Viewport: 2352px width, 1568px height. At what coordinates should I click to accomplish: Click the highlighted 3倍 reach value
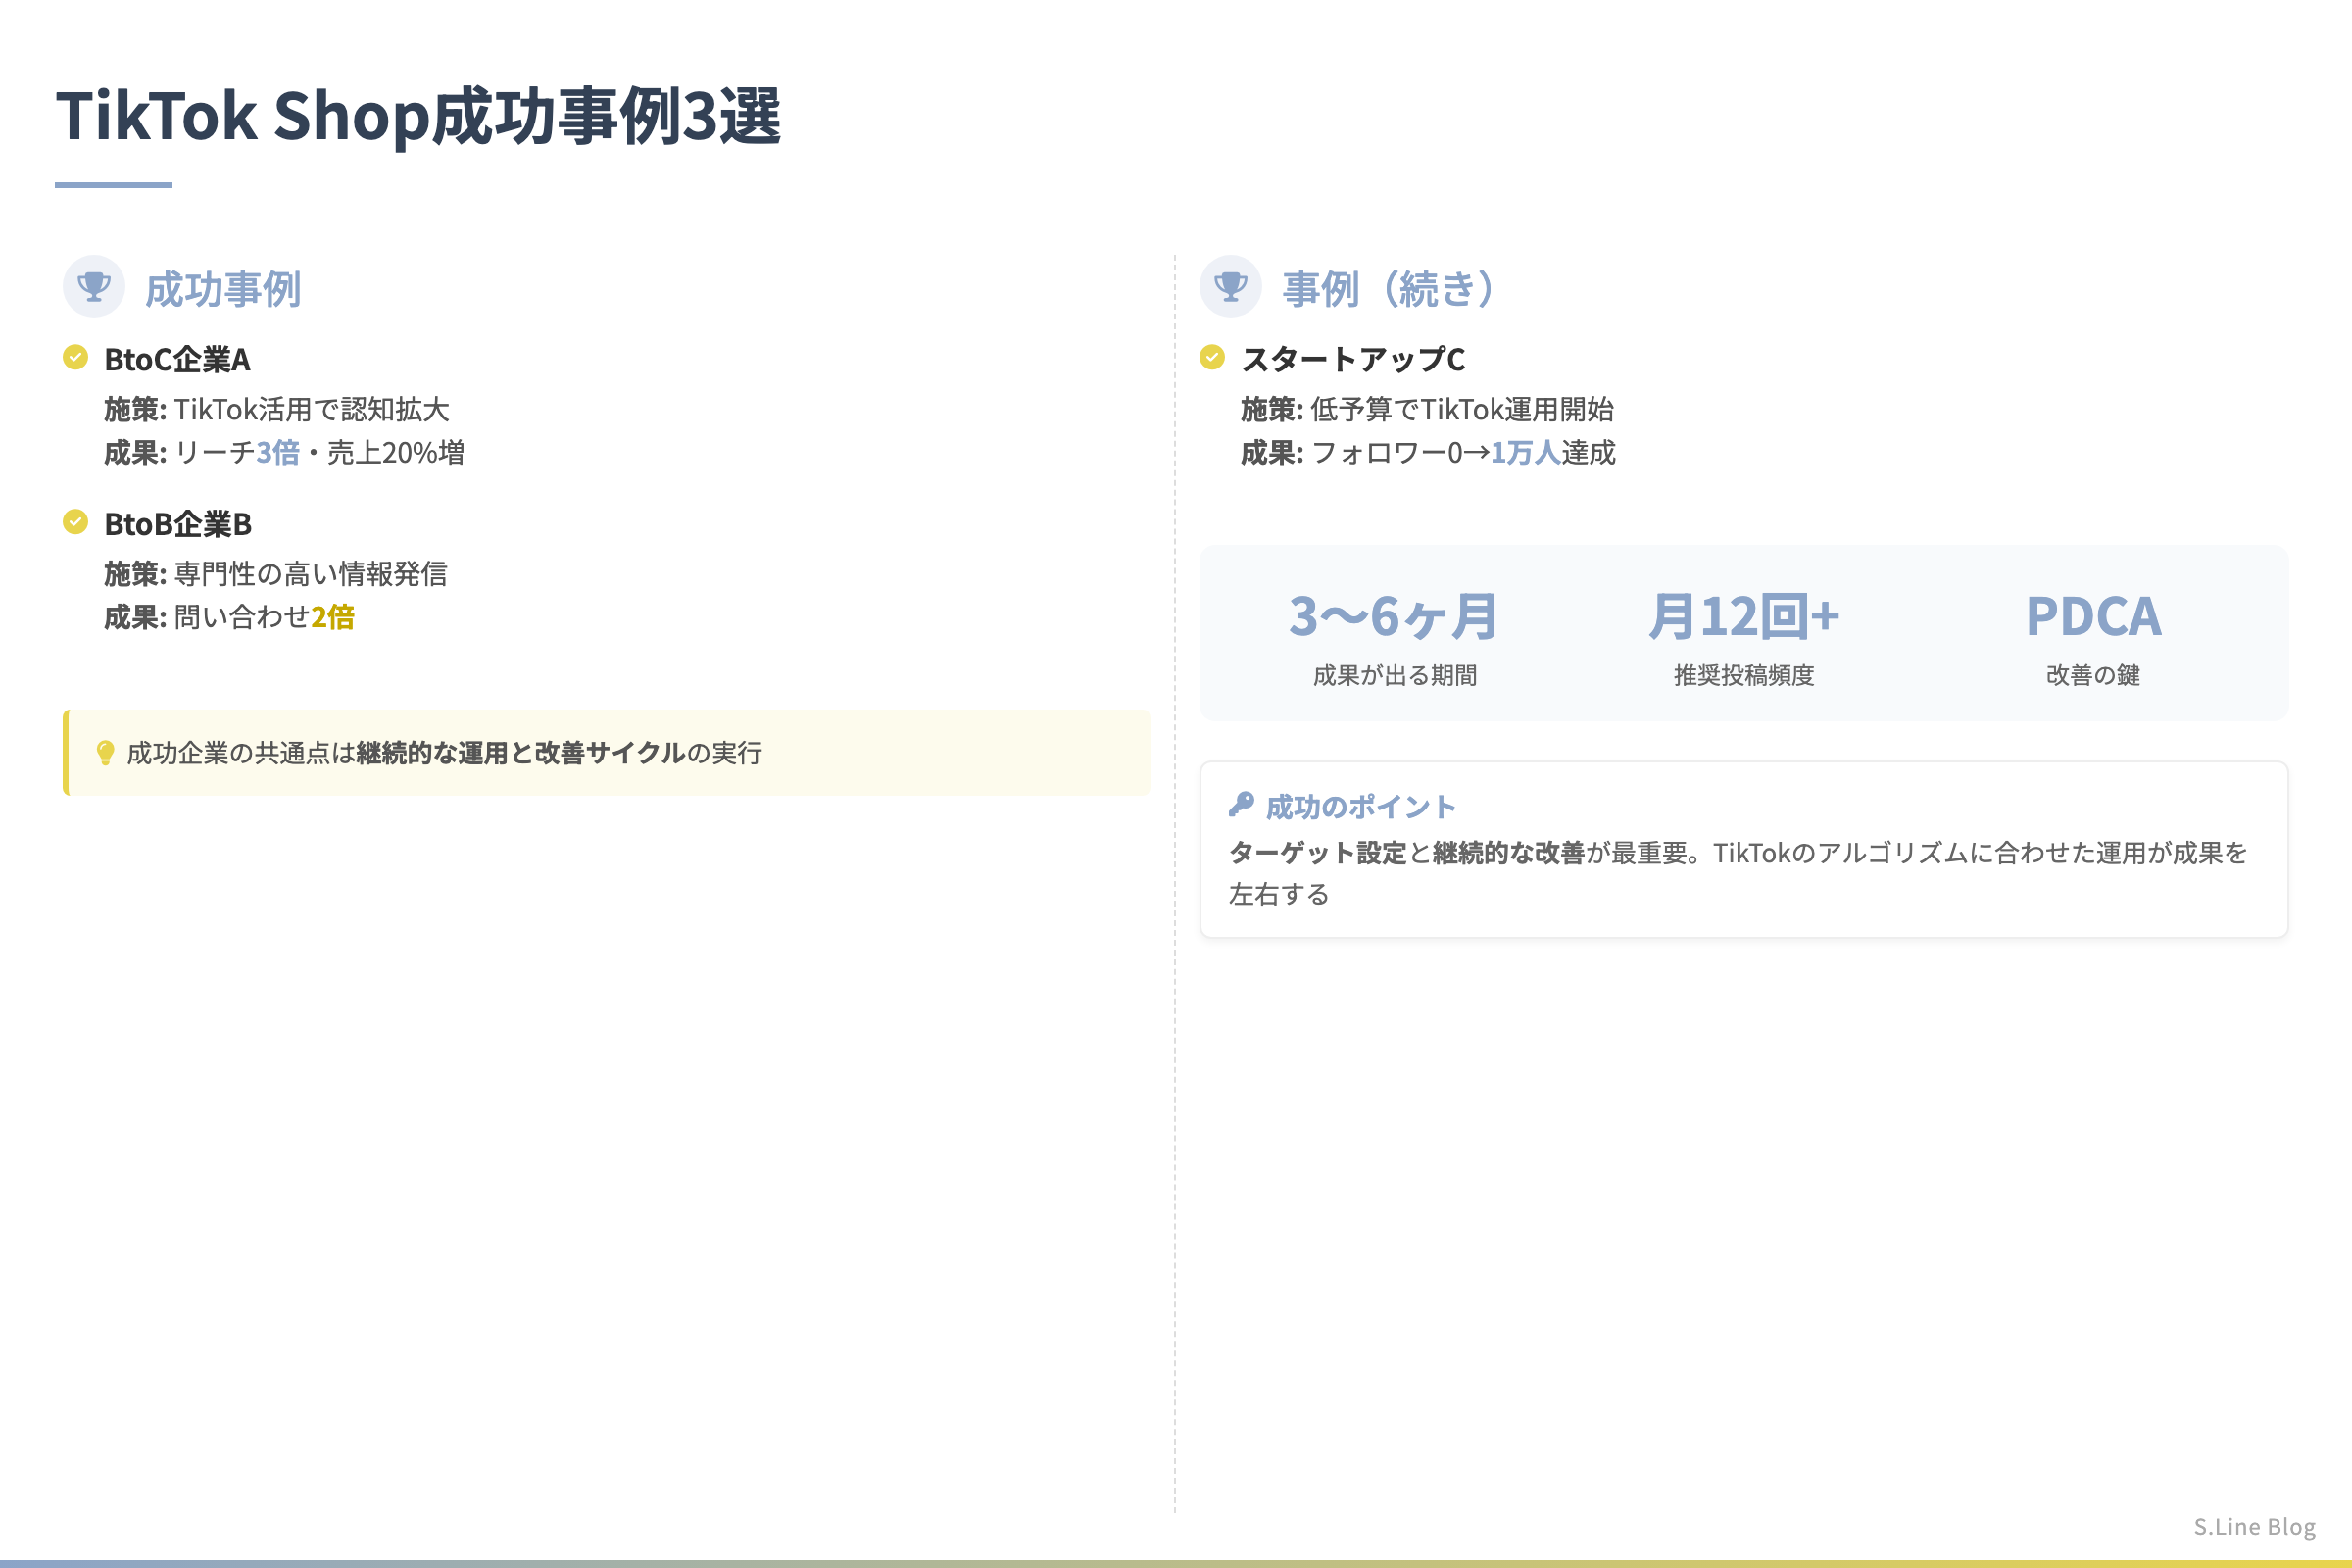278,453
